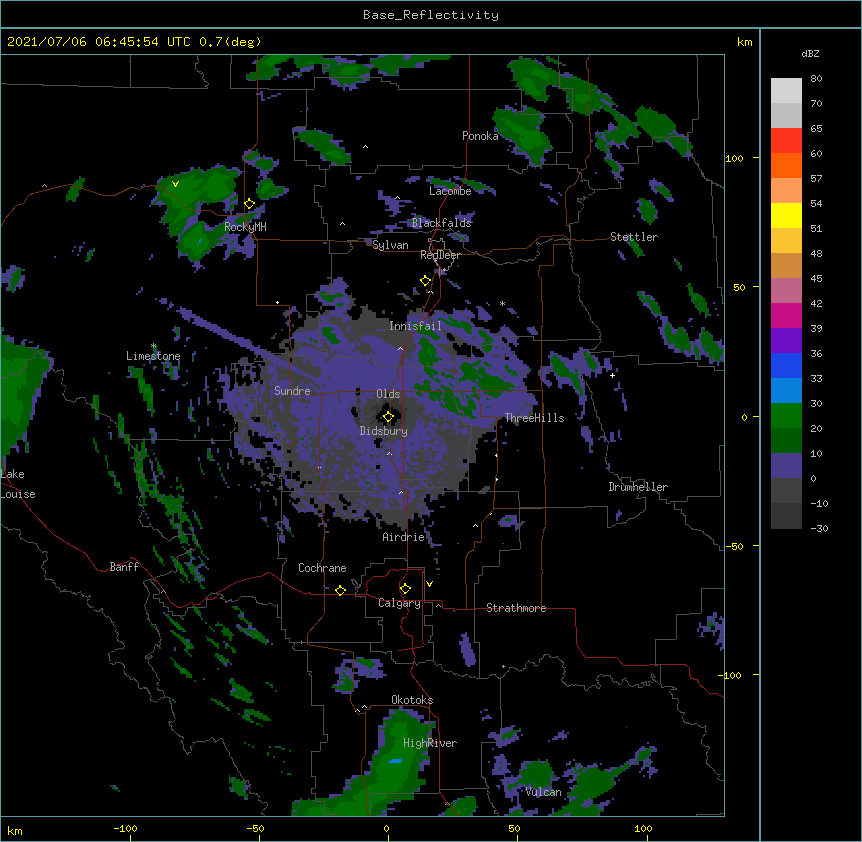
Task: Click the Banff label
Action: [124, 567]
